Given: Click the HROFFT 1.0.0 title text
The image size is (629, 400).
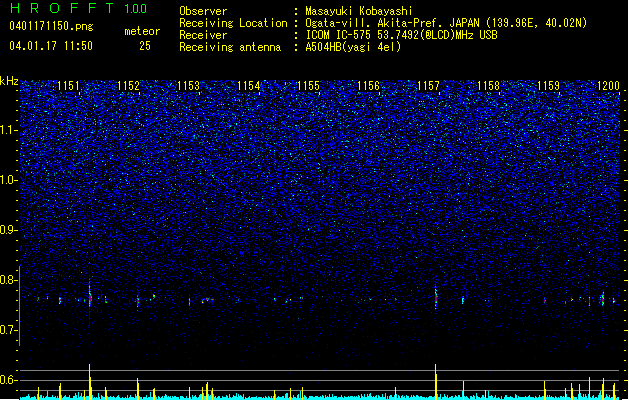Looking at the screenshot, I should [78, 8].
